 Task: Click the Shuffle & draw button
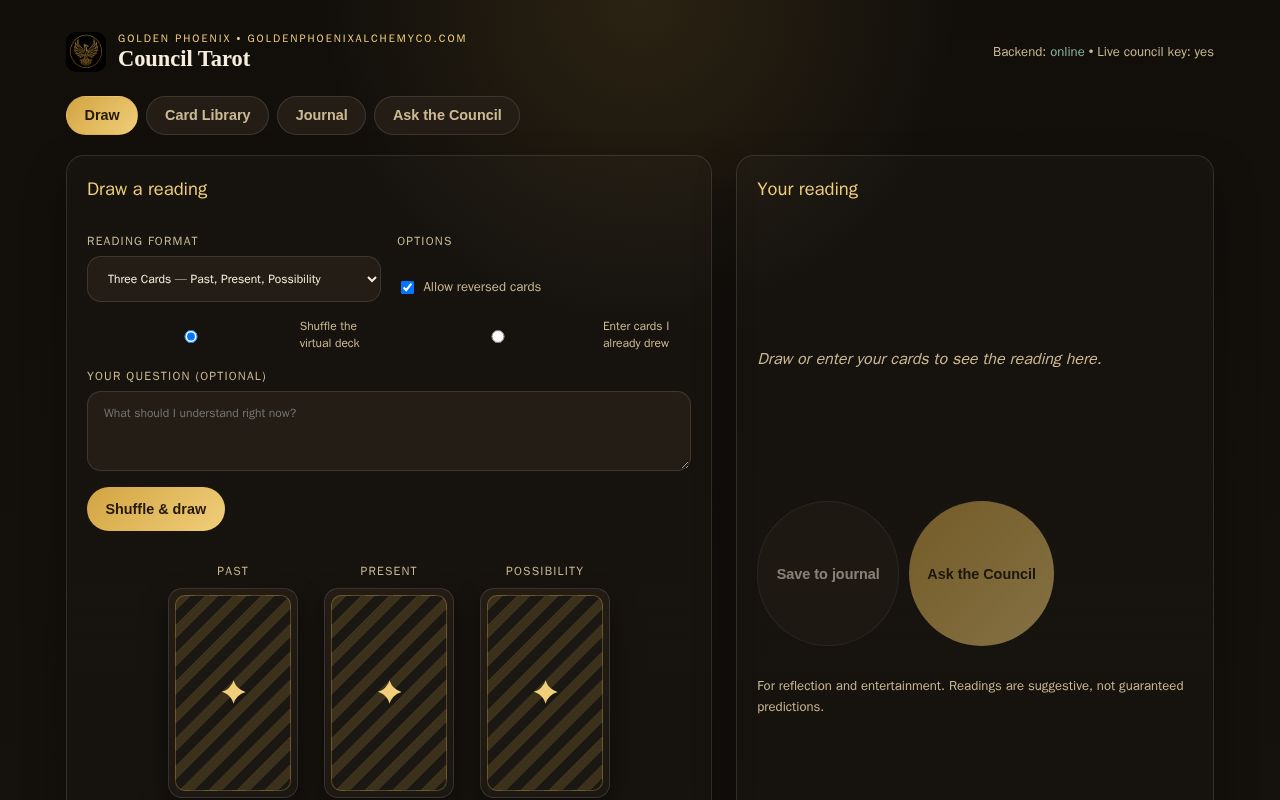[x=156, y=509]
